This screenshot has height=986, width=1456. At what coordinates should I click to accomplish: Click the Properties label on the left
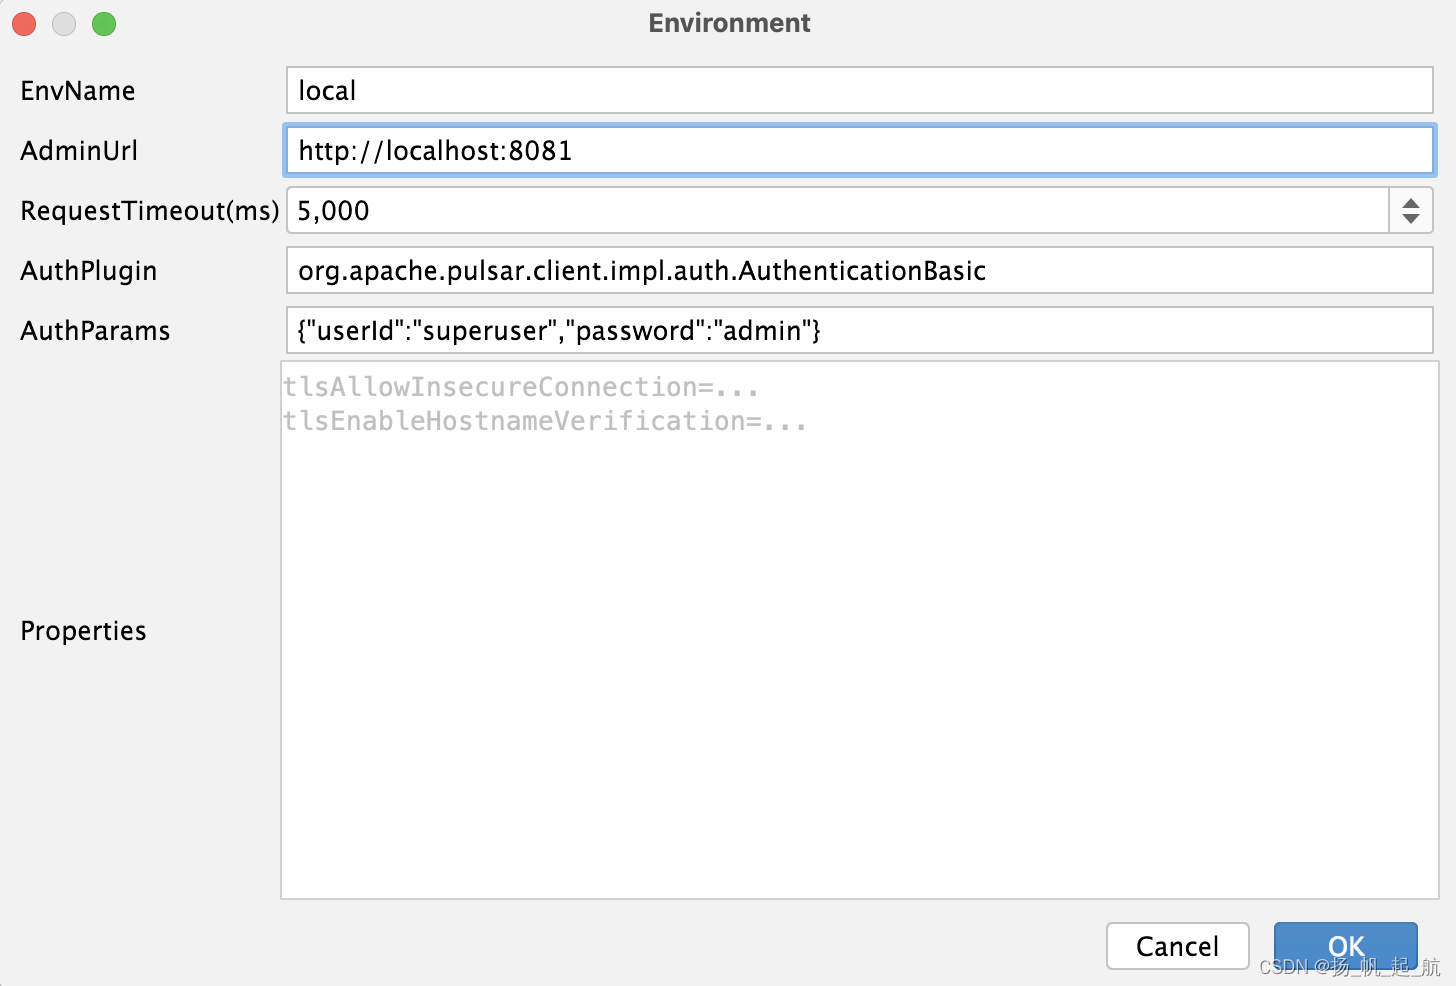click(83, 630)
